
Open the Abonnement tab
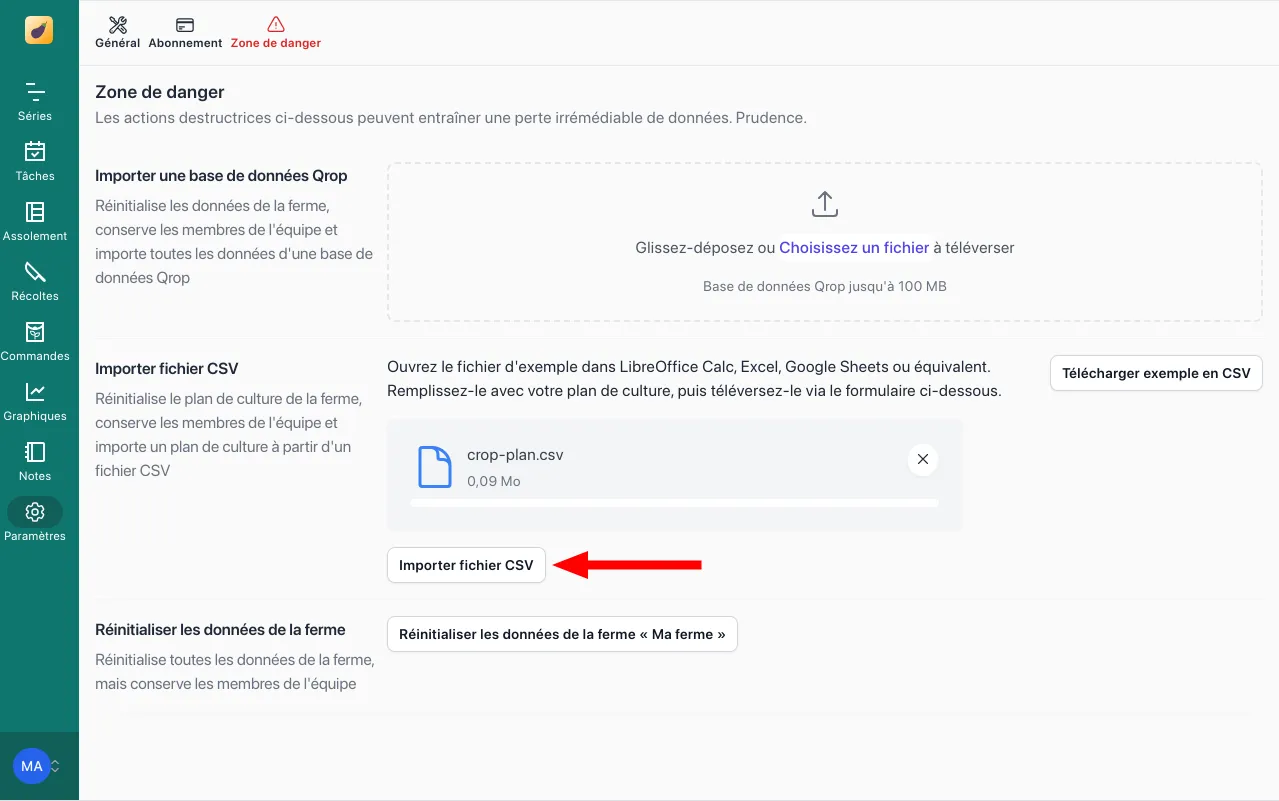coord(185,31)
